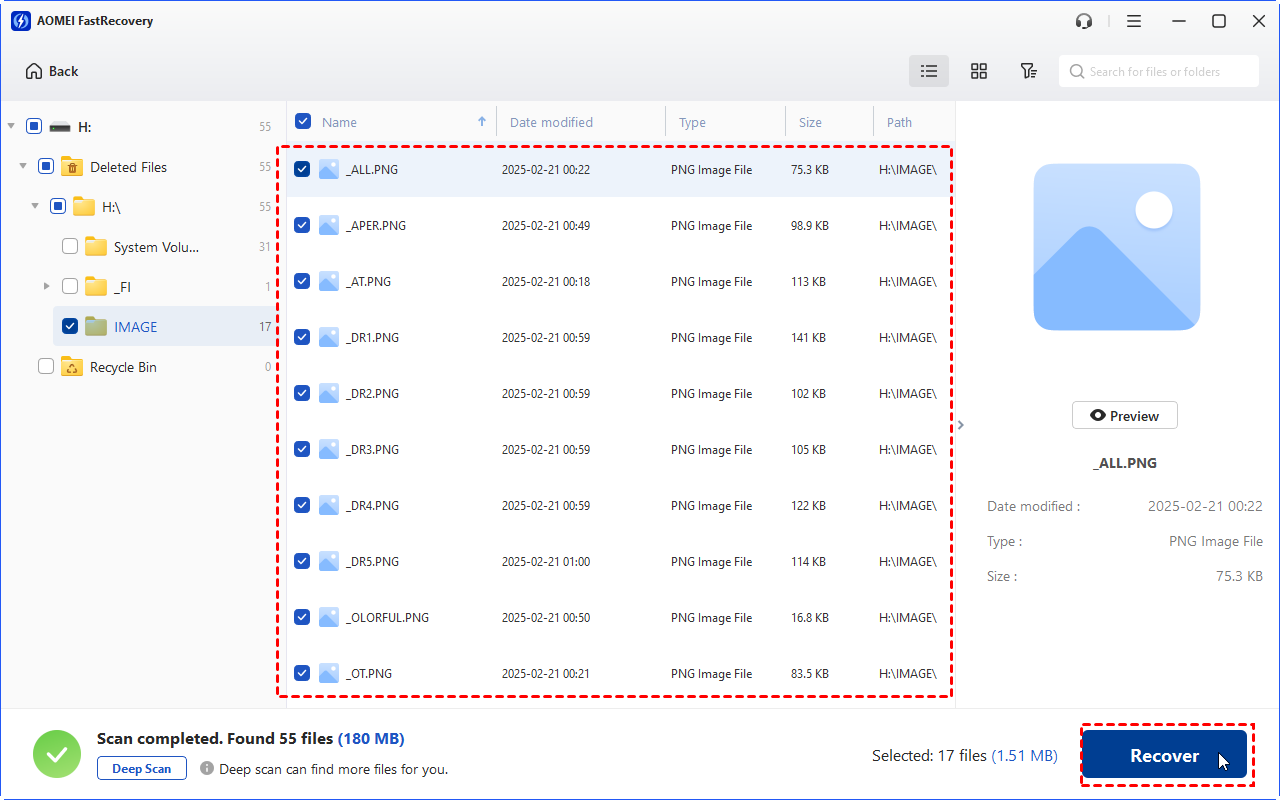
Task: Click the Recycle Bin folder icon
Action: pyautogui.click(x=71, y=367)
